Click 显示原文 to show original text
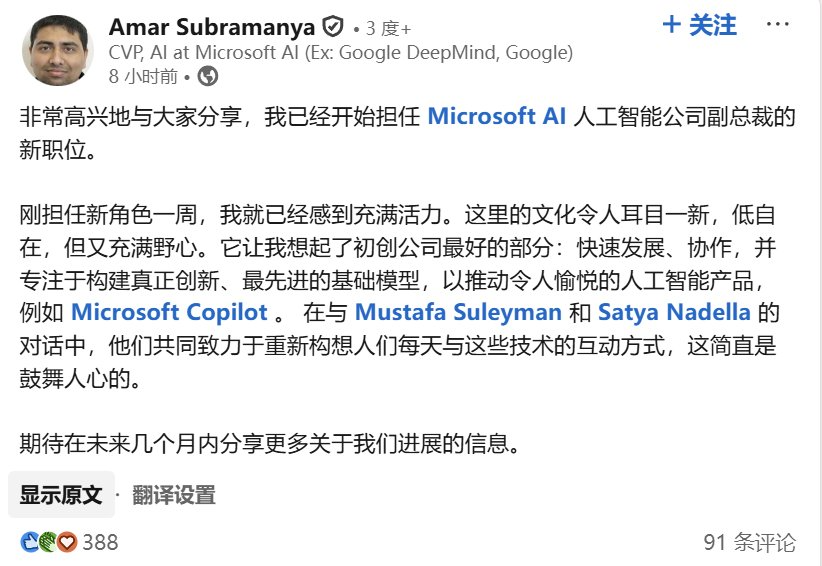This screenshot has height=566, width=822. point(61,495)
